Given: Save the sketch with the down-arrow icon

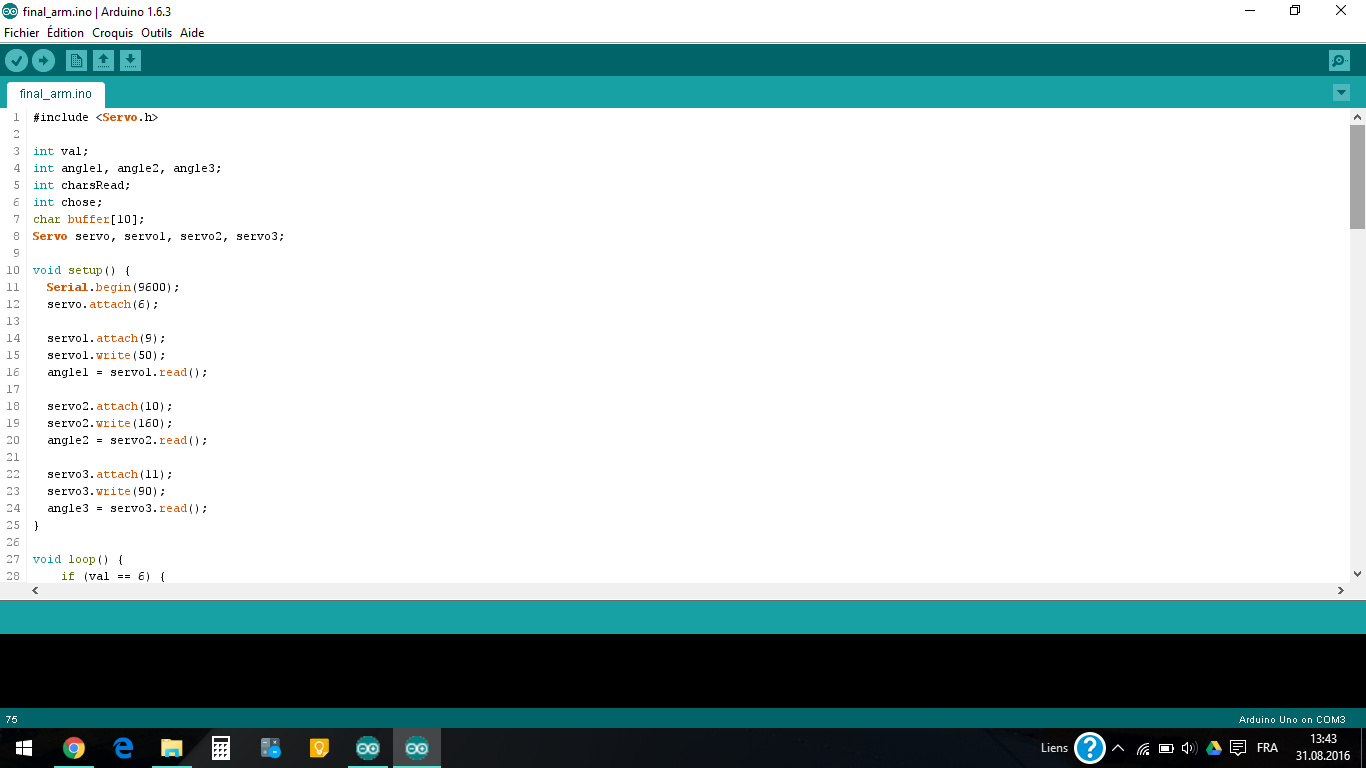Looking at the screenshot, I should click(x=130, y=61).
